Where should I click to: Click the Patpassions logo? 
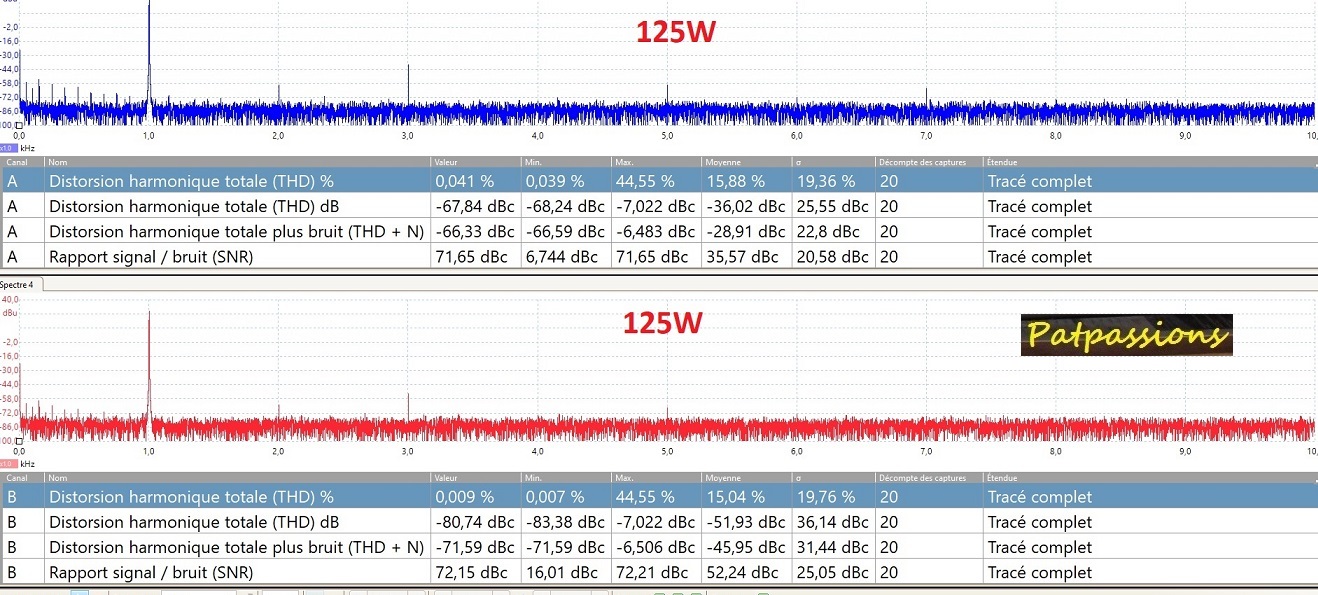(1126, 336)
